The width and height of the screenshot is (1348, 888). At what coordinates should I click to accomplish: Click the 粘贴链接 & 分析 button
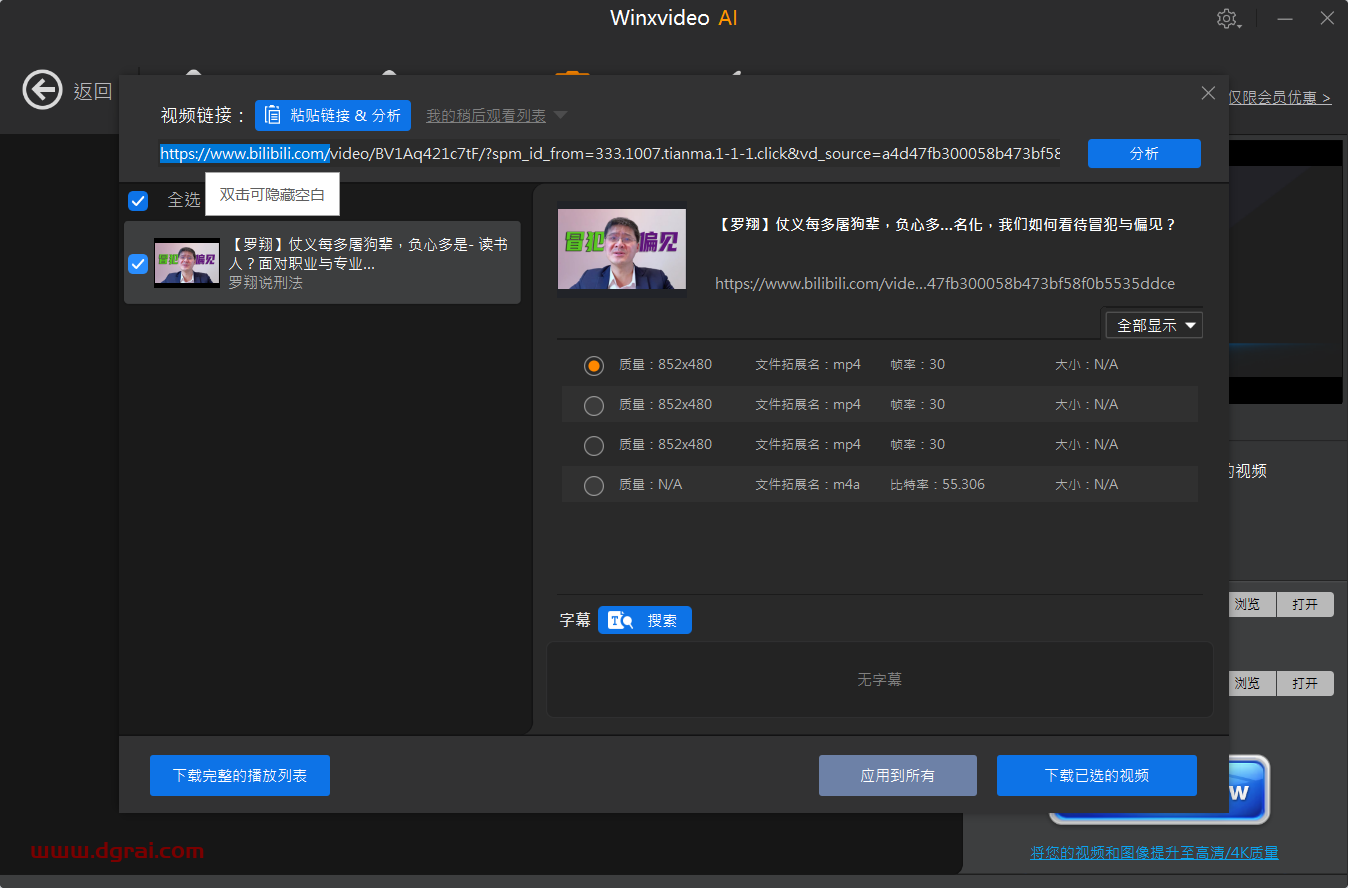coord(333,115)
